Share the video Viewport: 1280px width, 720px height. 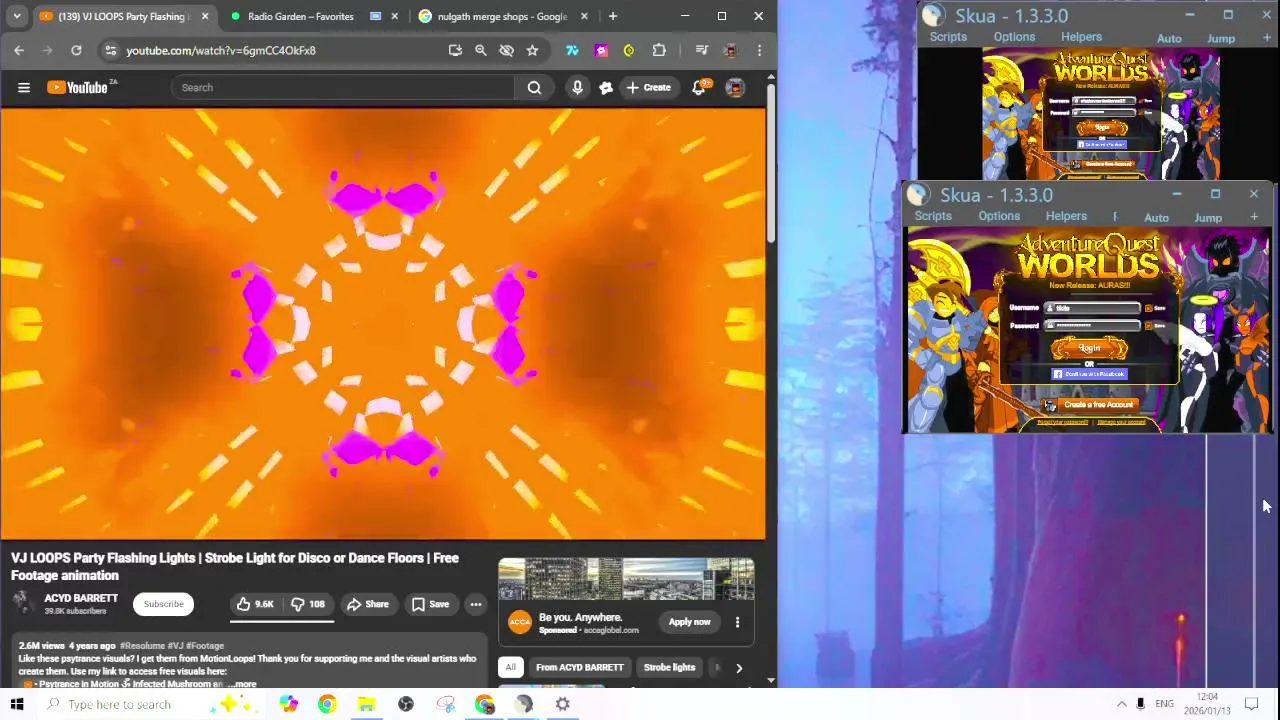(368, 604)
